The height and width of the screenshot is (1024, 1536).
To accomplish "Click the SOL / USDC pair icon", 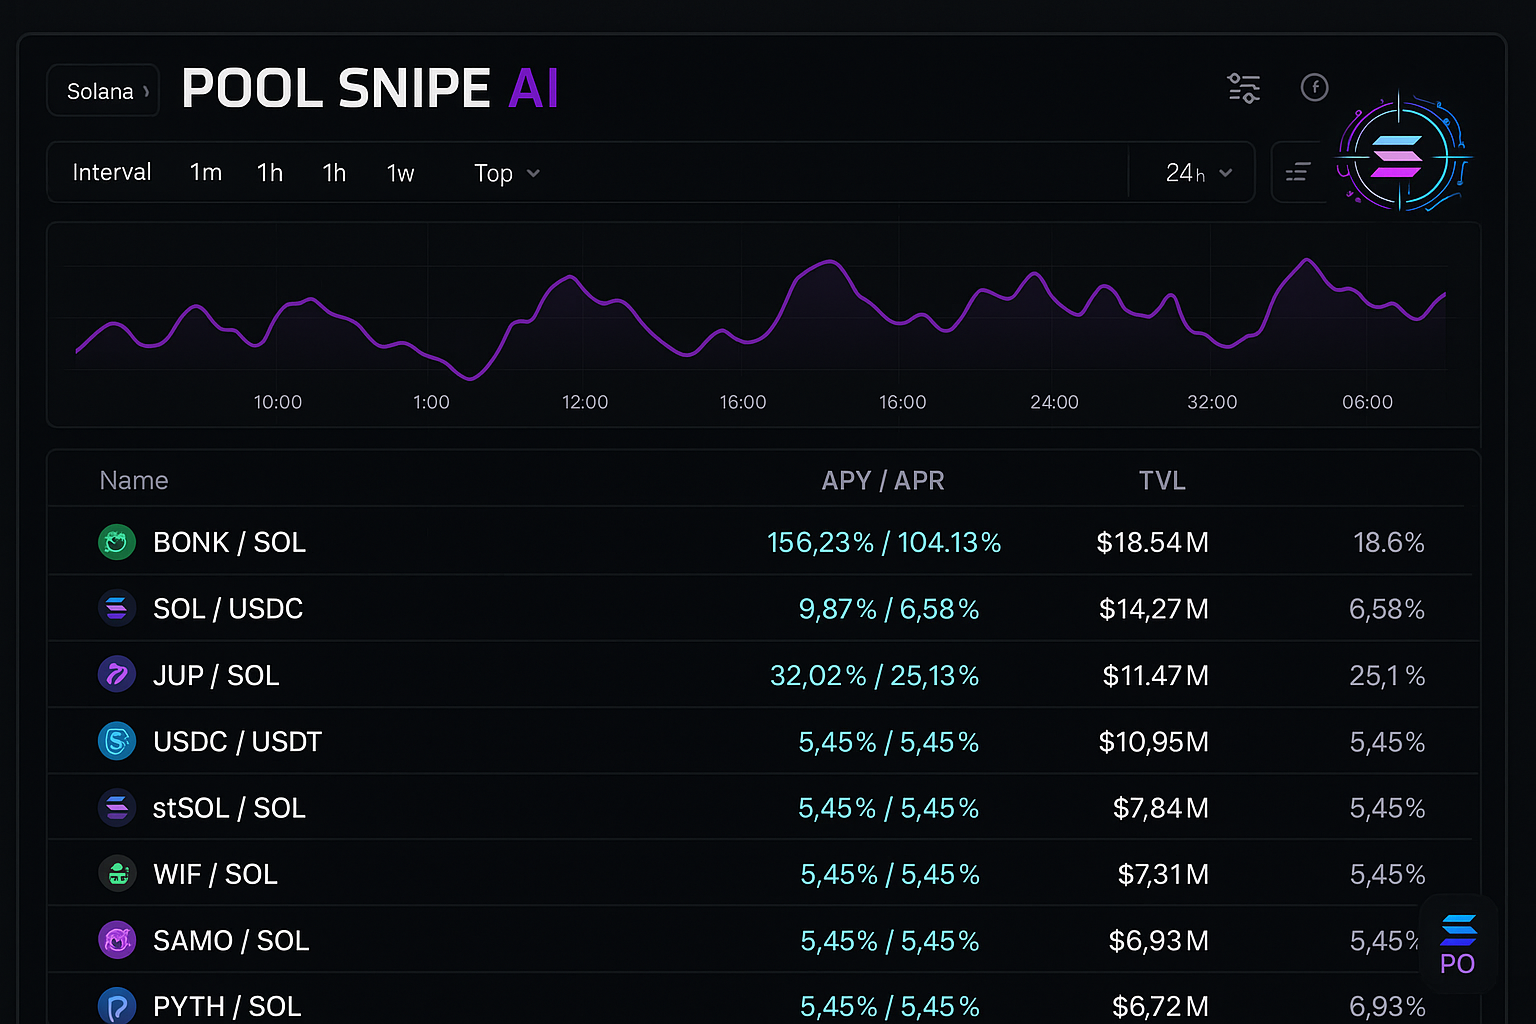I will [117, 608].
